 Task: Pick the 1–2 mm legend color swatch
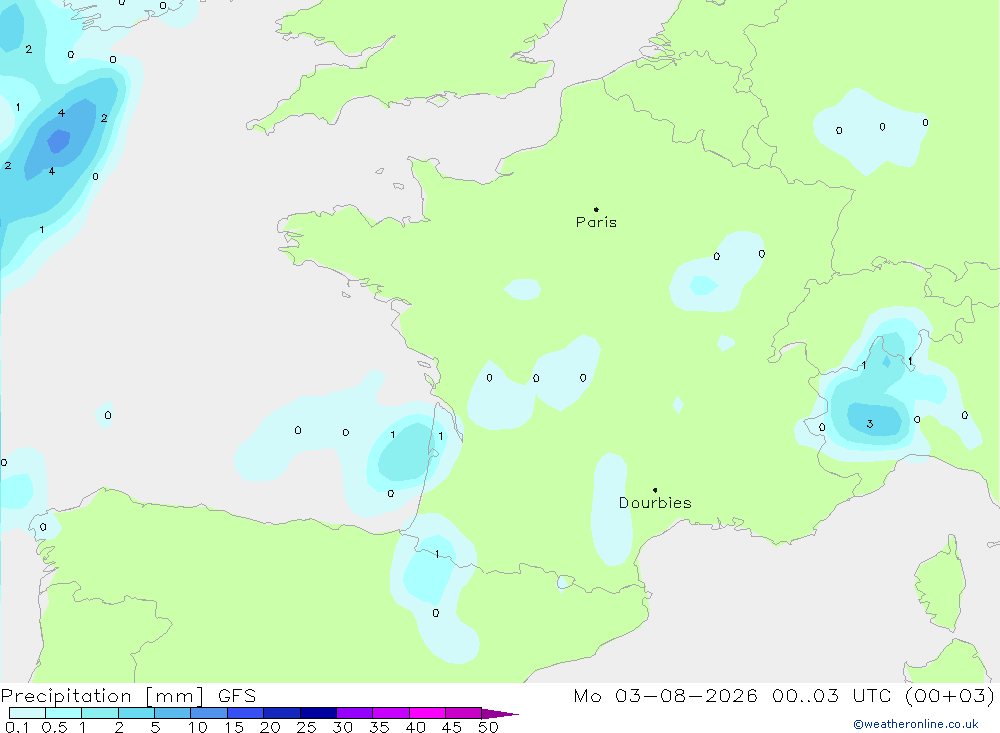click(99, 713)
